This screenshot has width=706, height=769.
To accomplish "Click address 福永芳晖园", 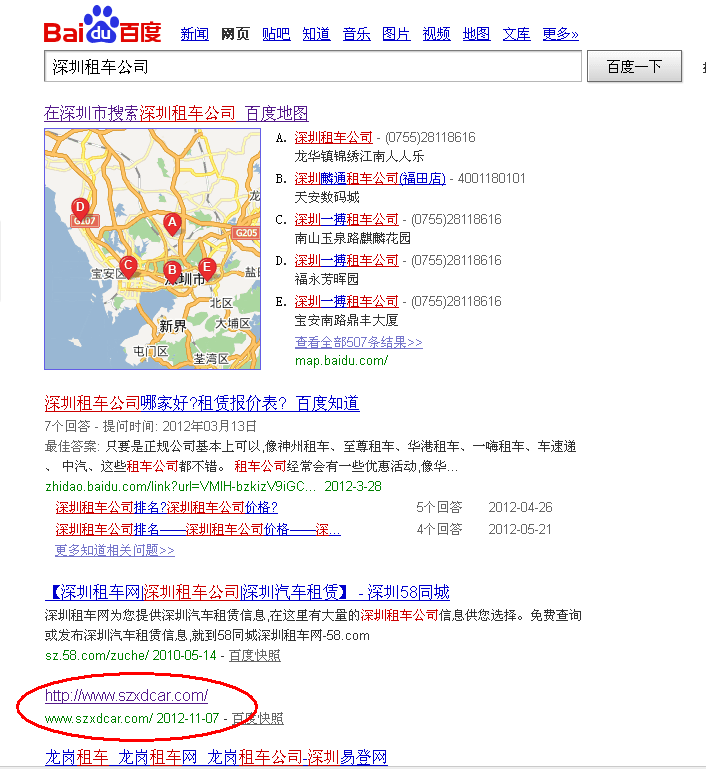I will click(x=327, y=279).
